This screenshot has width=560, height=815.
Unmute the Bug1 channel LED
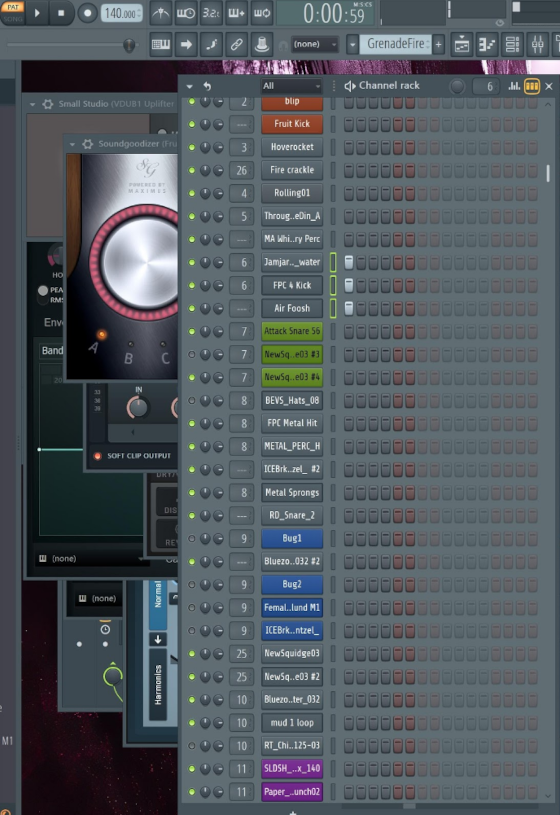192,538
